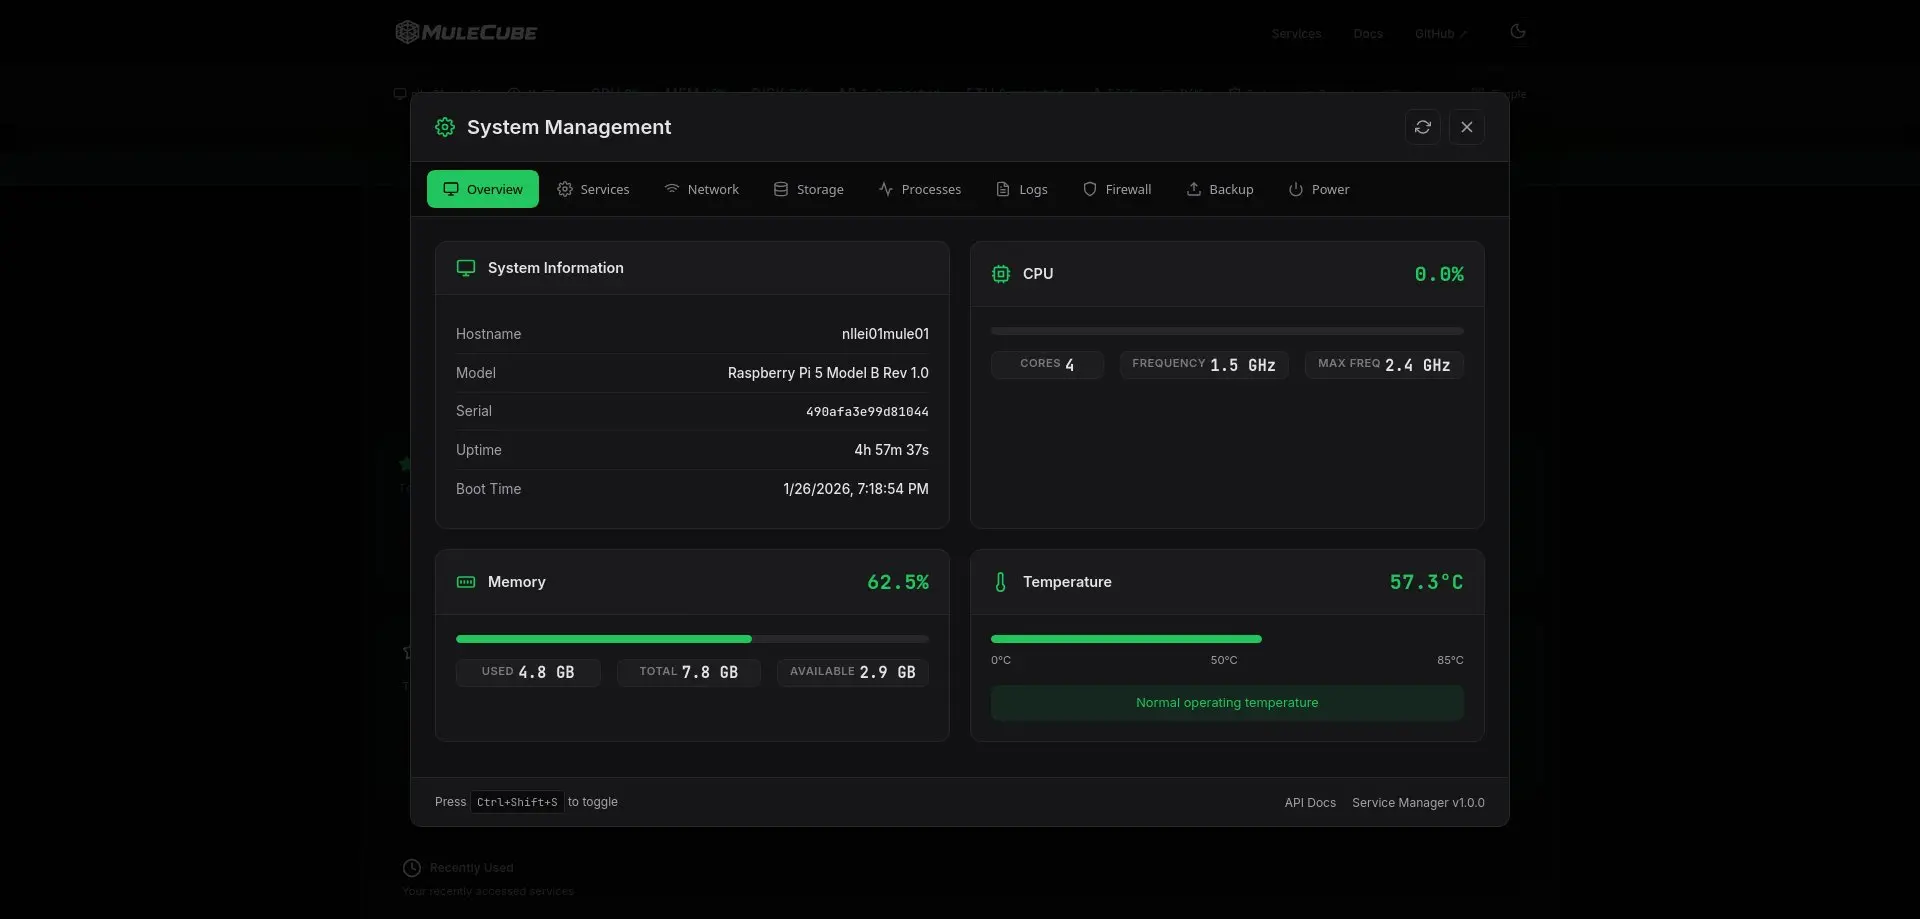Click the serial number 490afa3e99d81044

tap(867, 412)
